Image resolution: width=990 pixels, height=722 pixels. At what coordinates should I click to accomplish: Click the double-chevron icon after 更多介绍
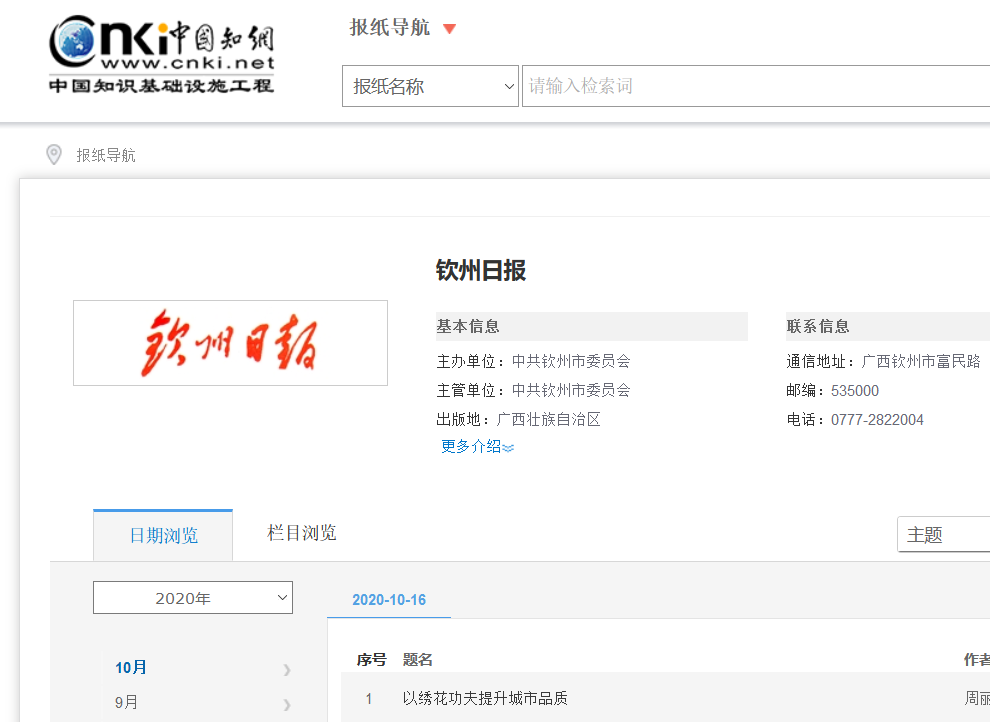pyautogui.click(x=508, y=448)
